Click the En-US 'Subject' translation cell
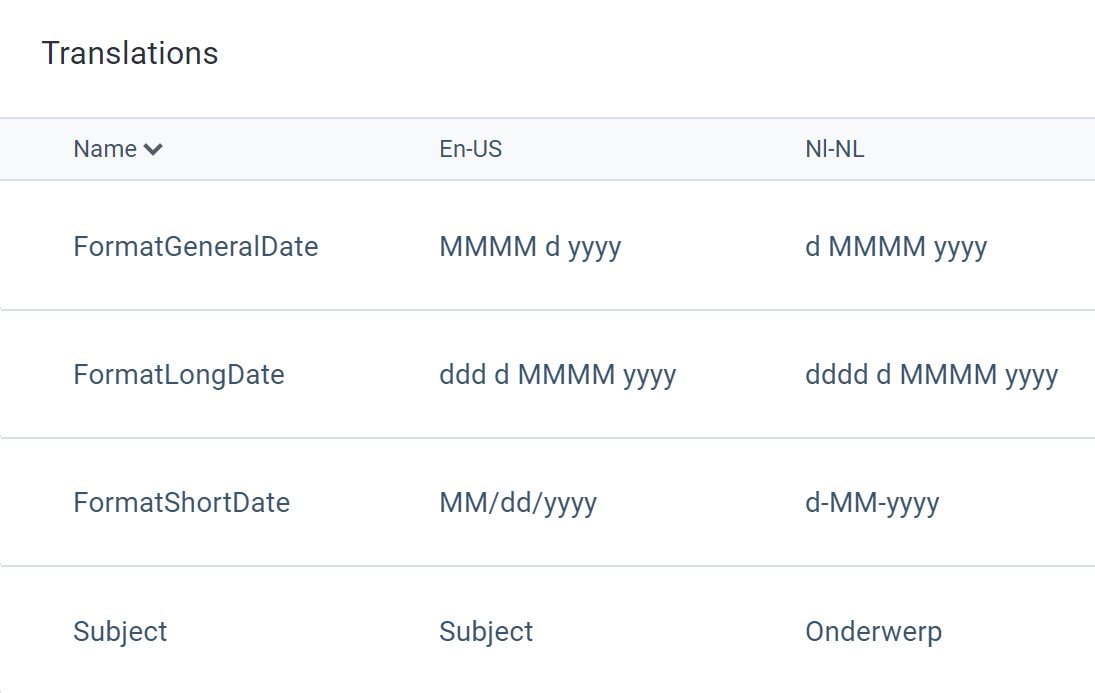The width and height of the screenshot is (1095, 693). click(x=486, y=632)
